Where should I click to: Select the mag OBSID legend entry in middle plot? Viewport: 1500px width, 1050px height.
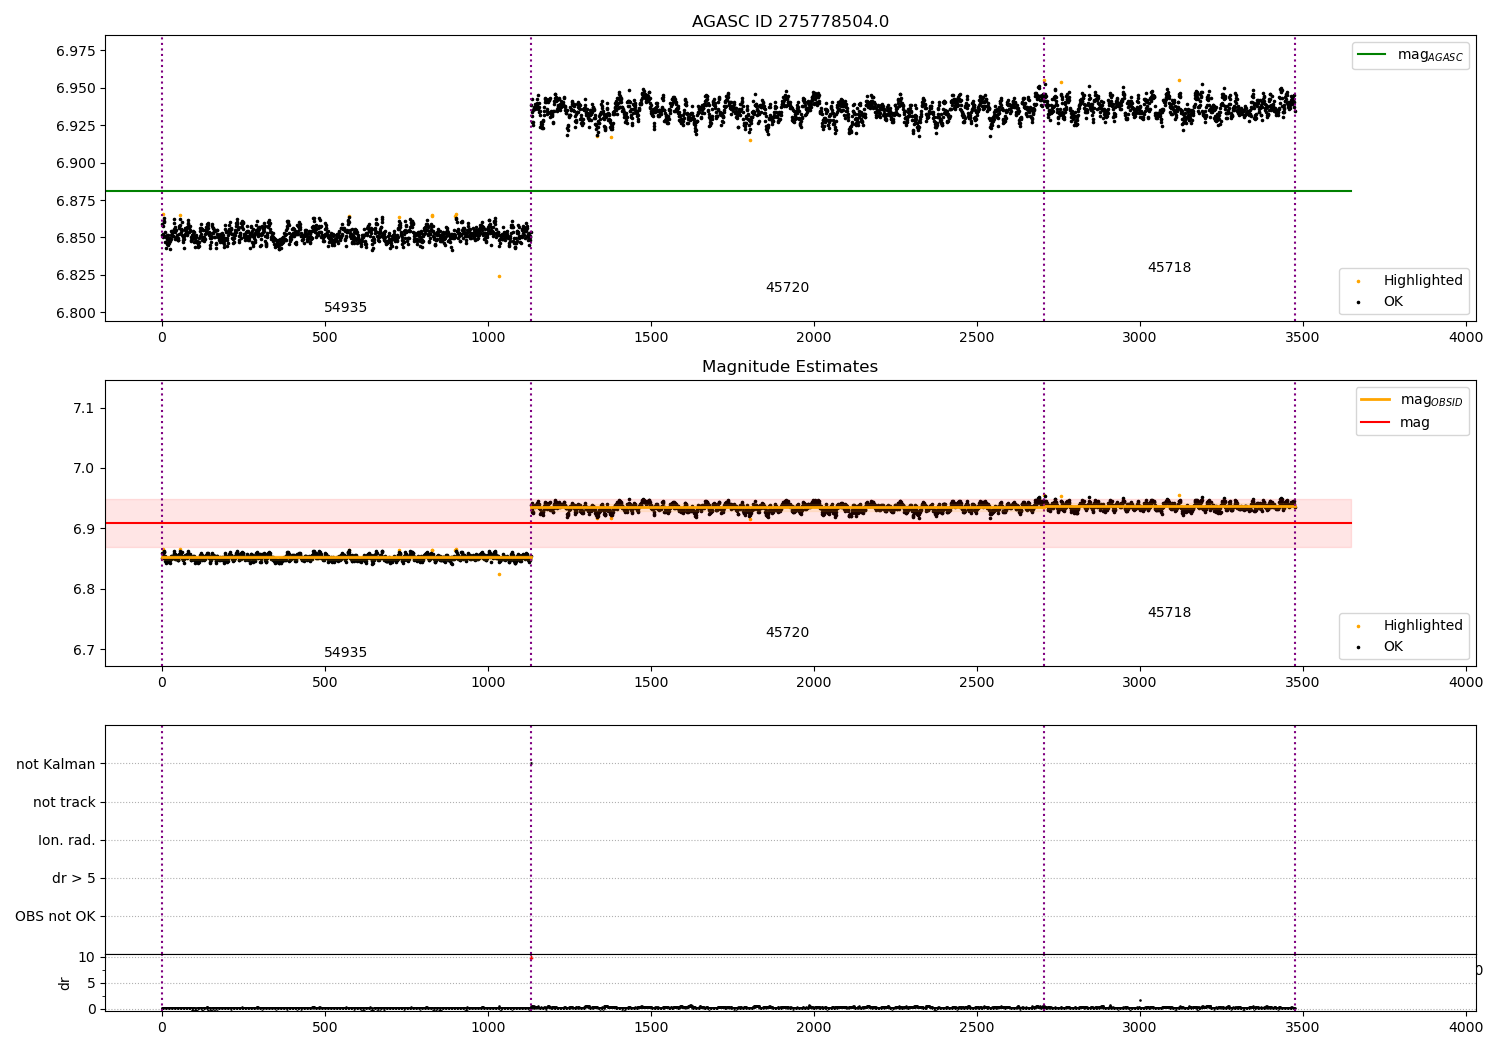pos(1412,400)
